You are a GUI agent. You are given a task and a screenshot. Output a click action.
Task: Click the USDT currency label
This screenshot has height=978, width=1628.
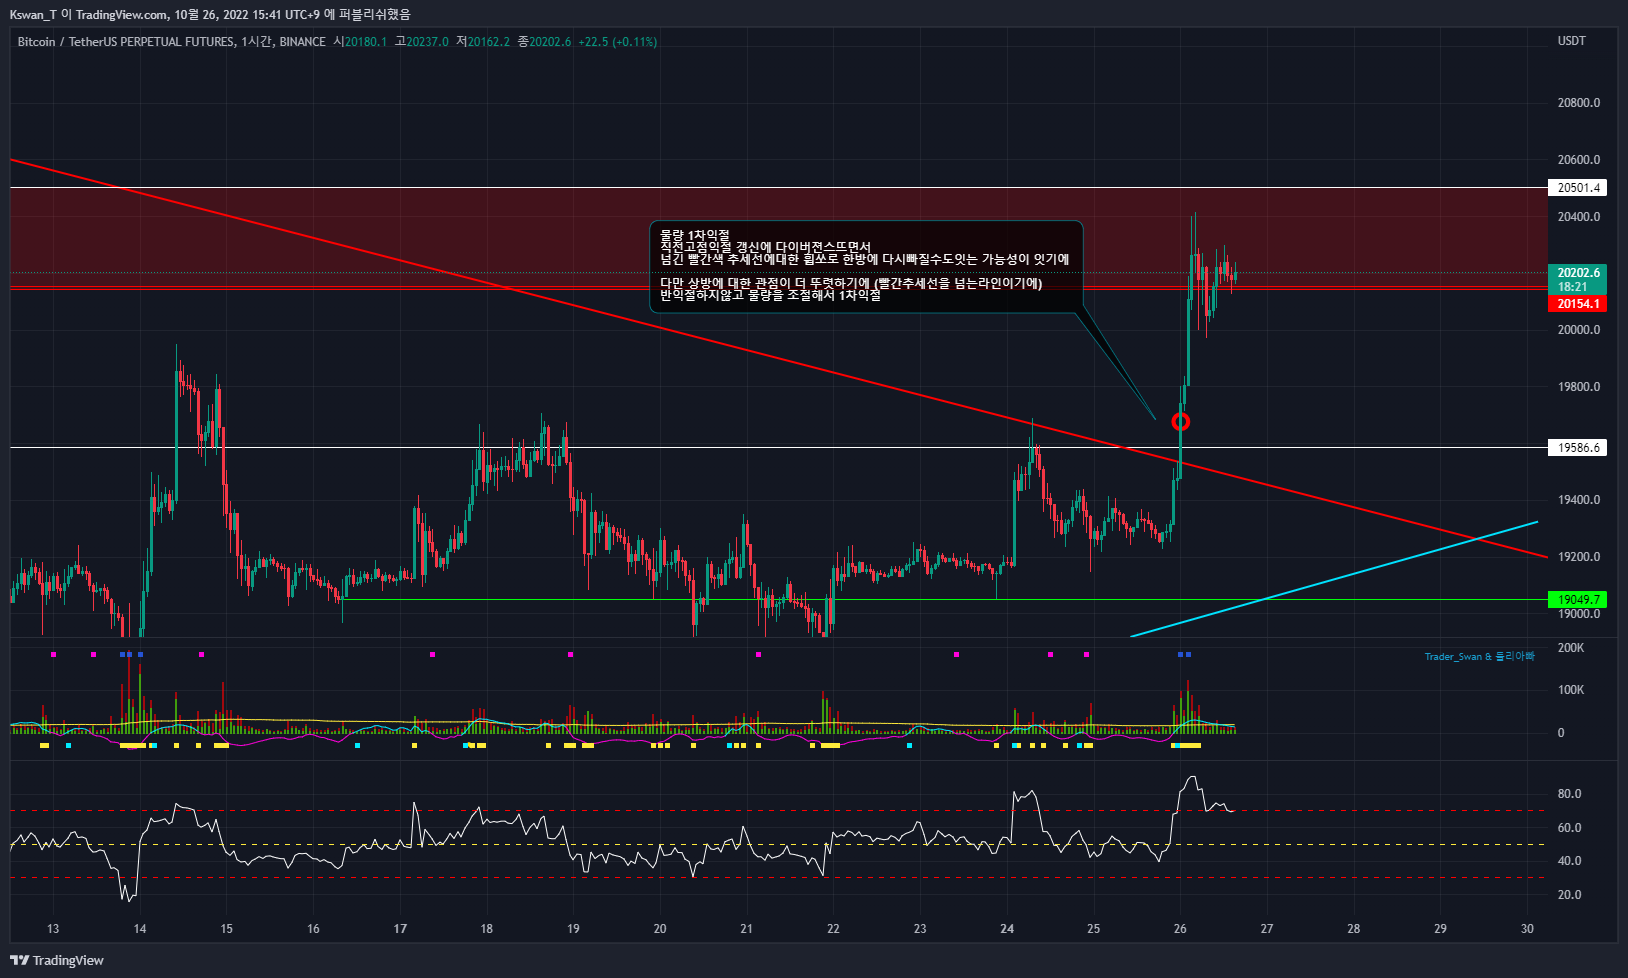click(1572, 41)
